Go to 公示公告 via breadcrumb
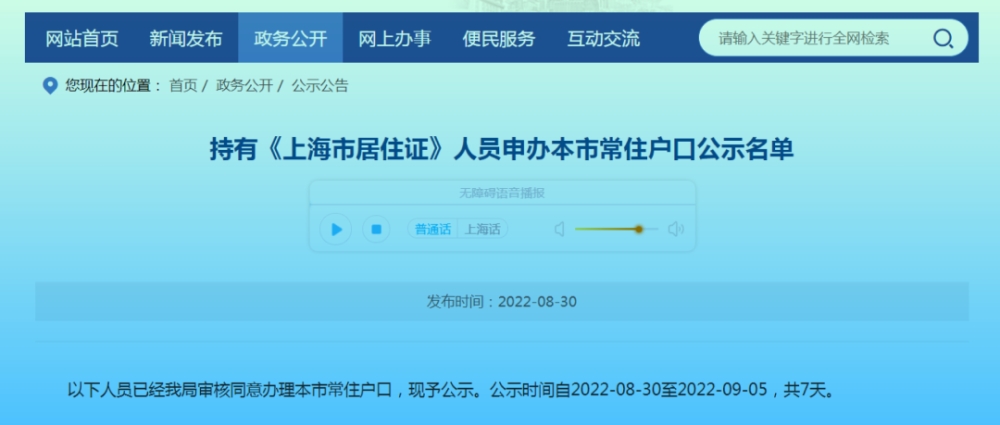1000x425 pixels. [x=320, y=86]
